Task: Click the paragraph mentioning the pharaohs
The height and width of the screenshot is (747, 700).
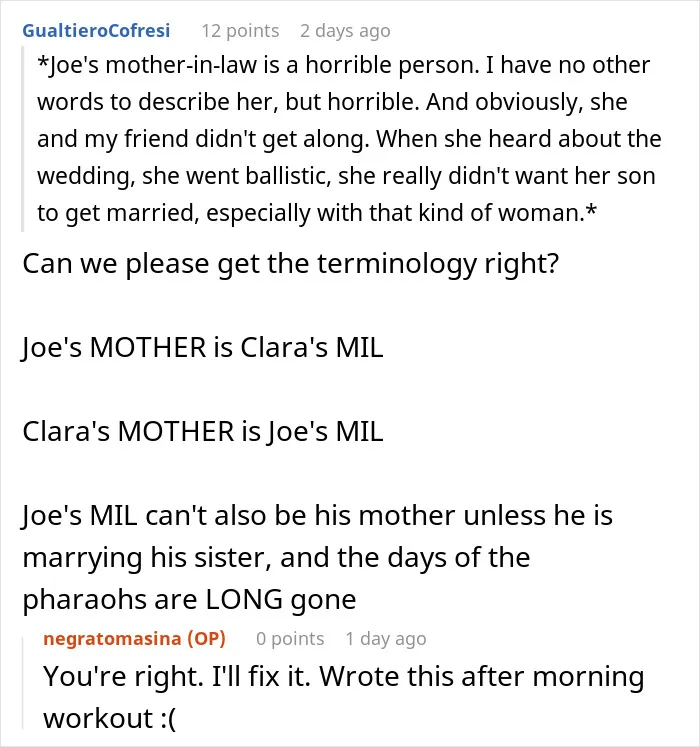Action: point(317,557)
